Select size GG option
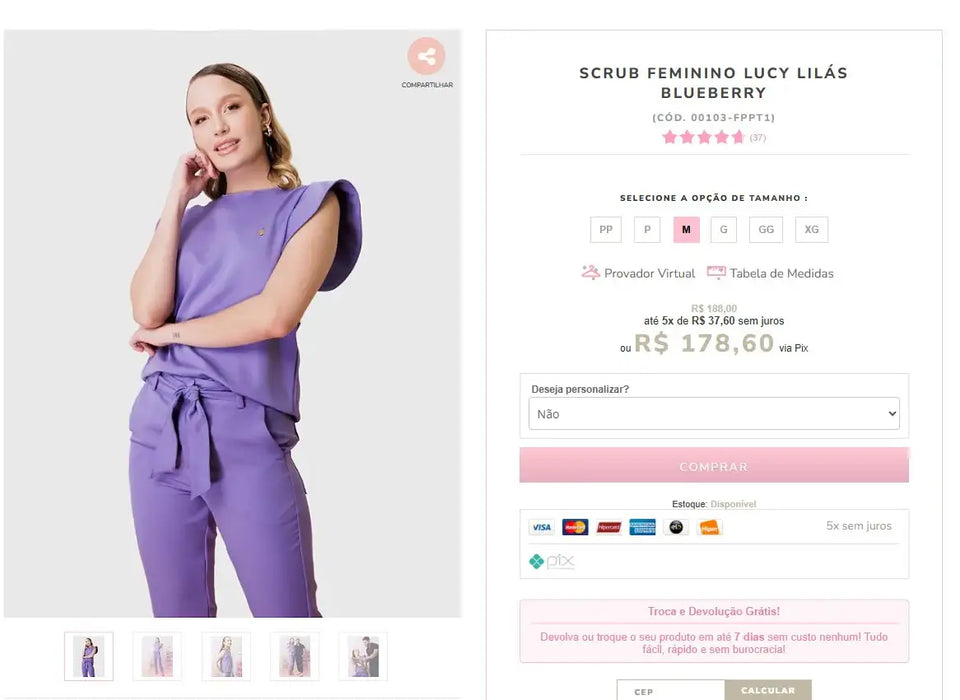960x700 pixels. point(765,229)
